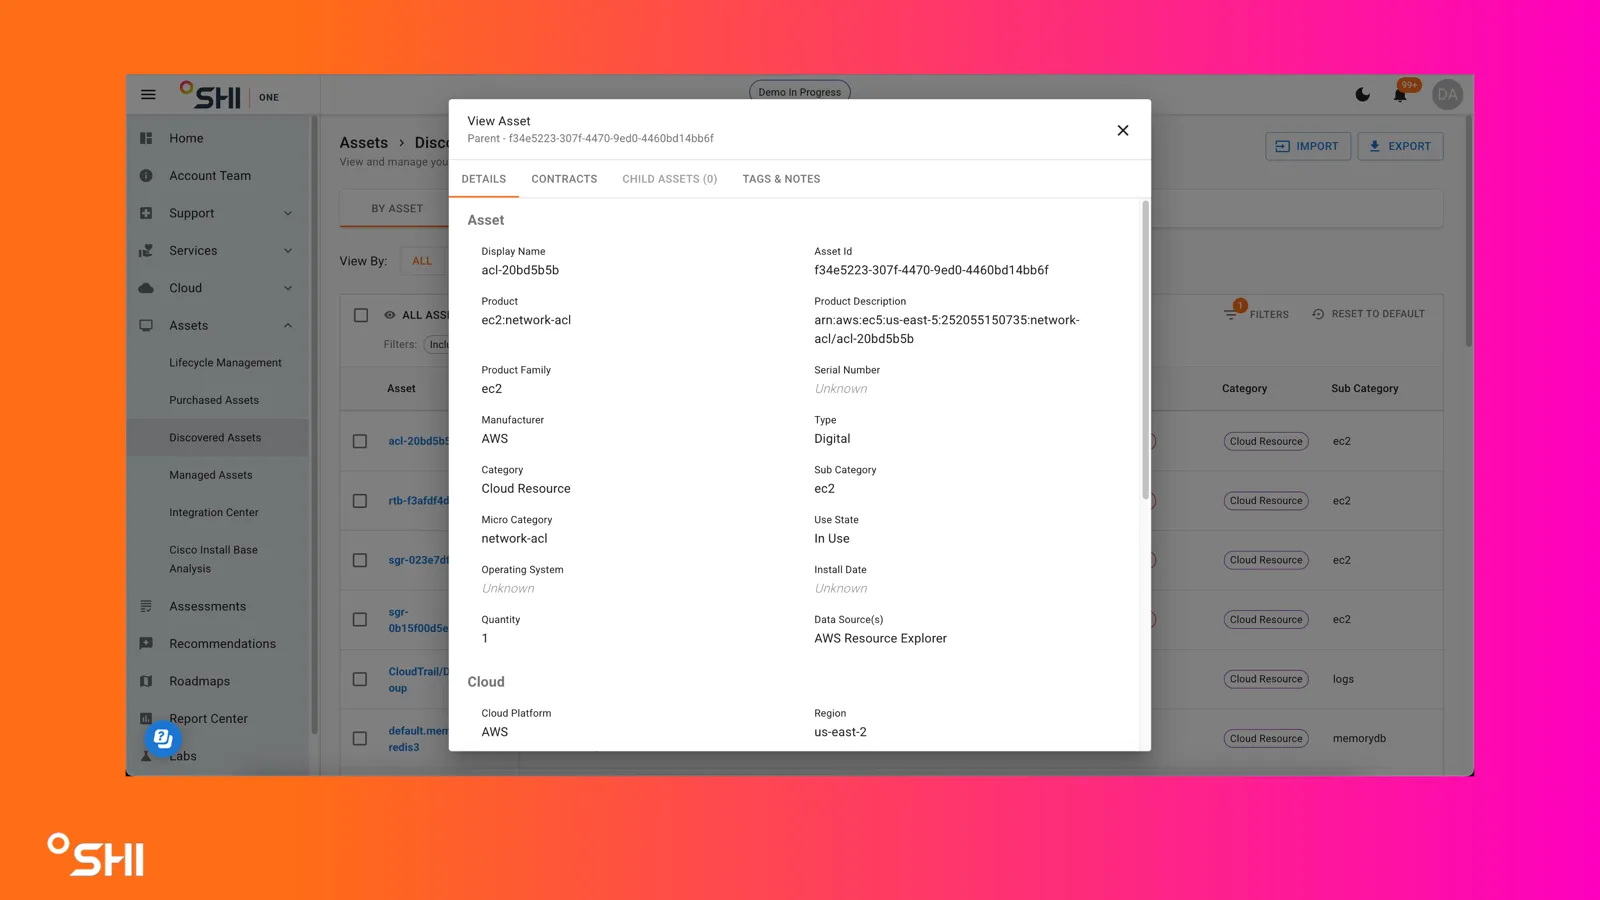
Task: Tick the rtb-f3afdf4d row checkbox
Action: pos(360,501)
